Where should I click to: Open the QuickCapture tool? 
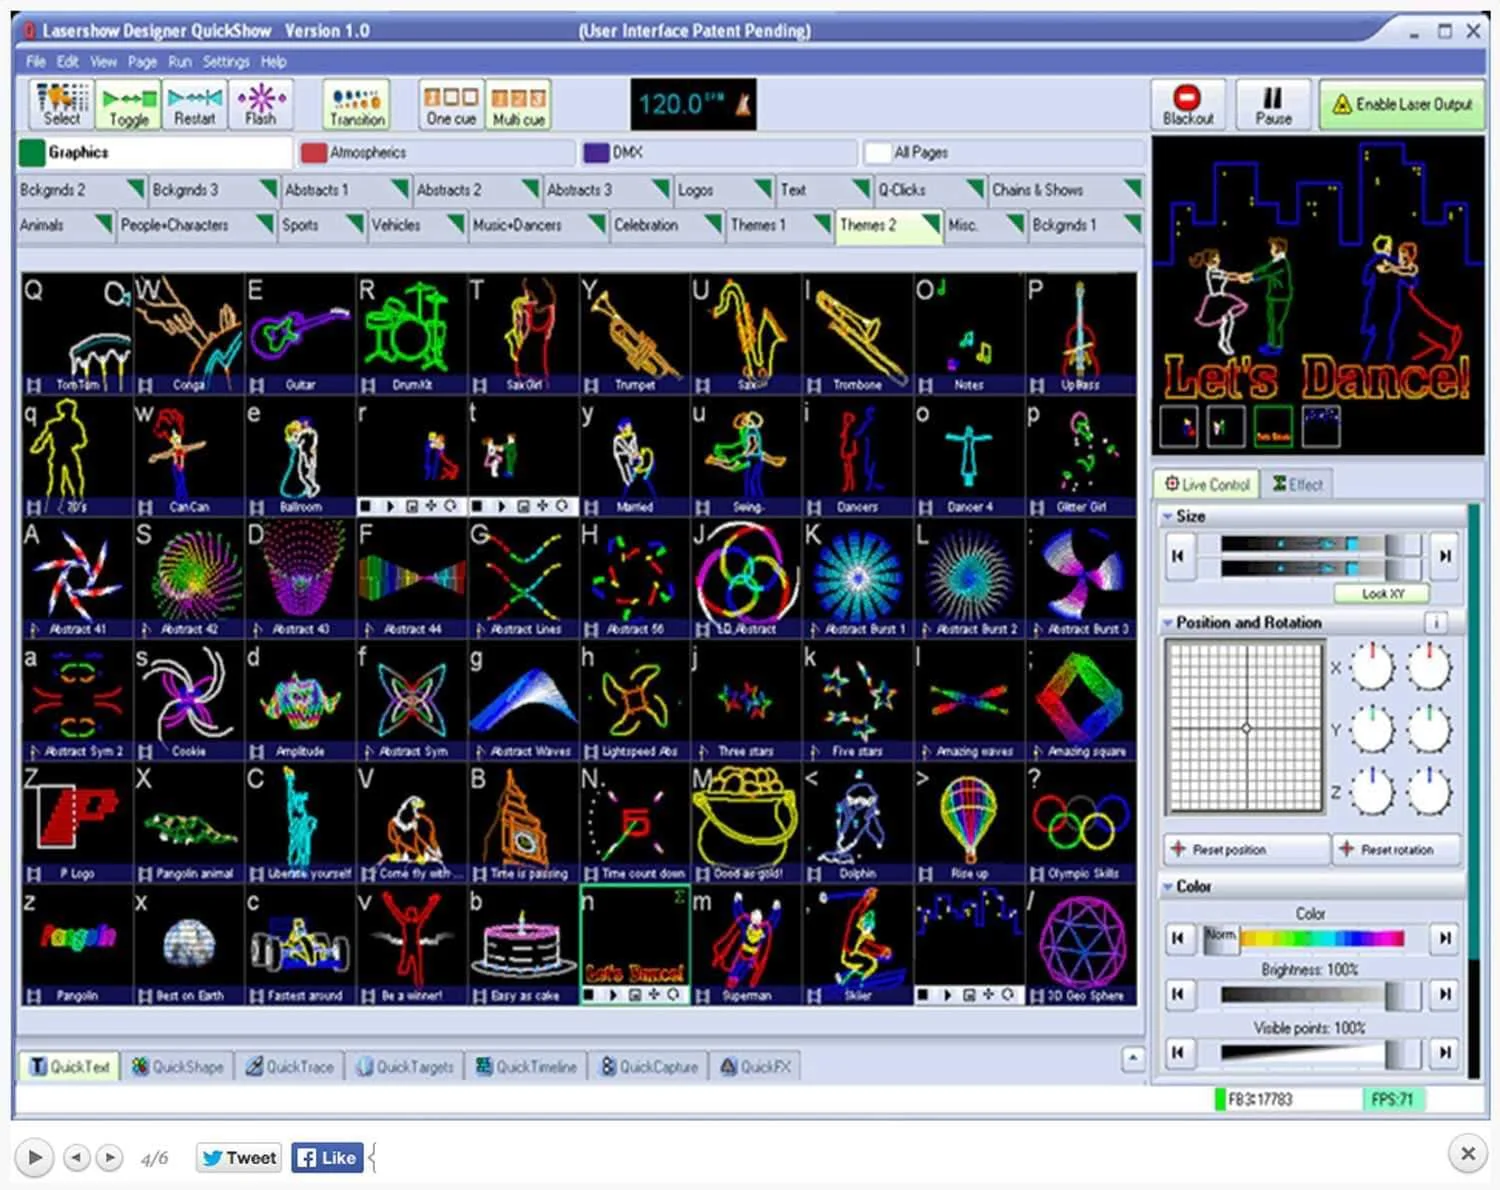click(x=649, y=1067)
